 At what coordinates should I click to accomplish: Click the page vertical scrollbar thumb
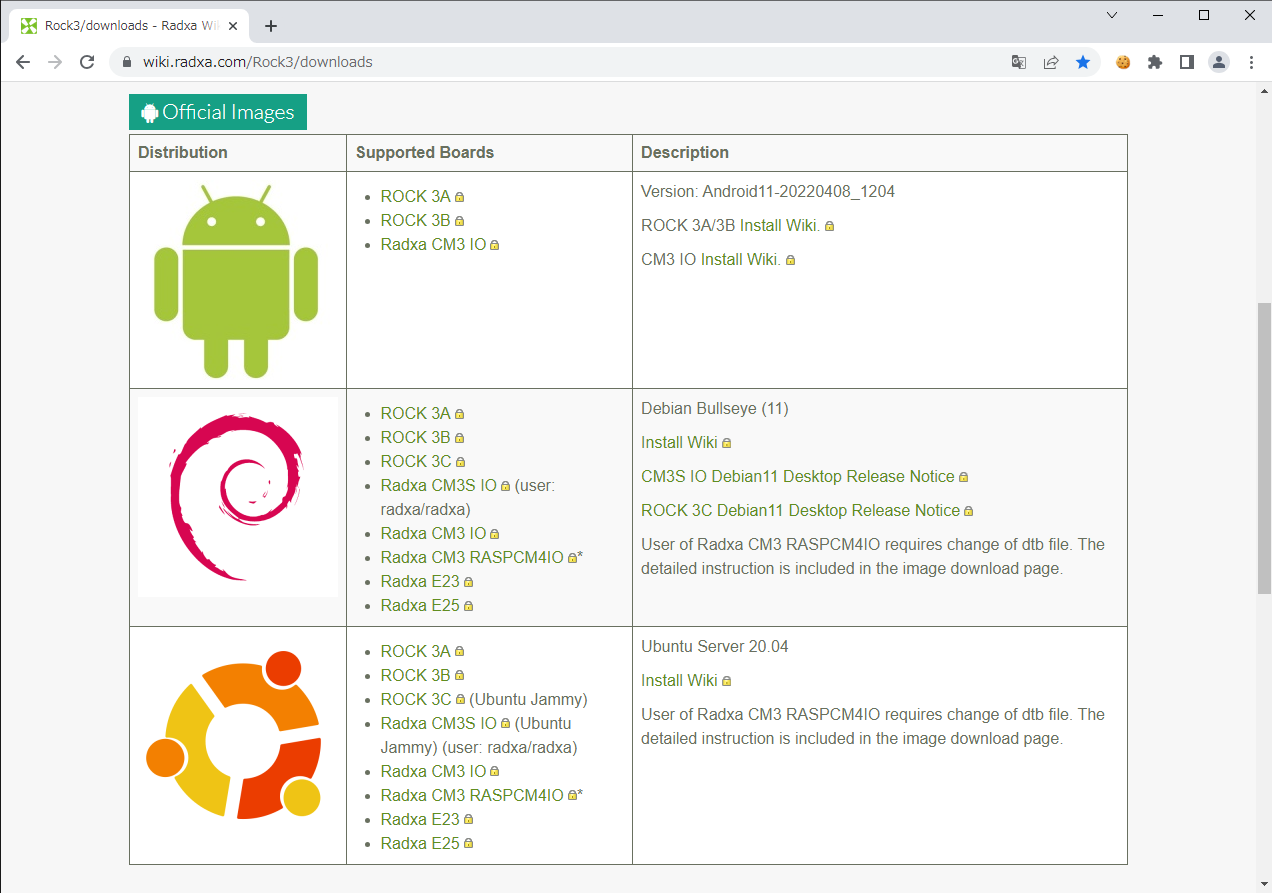pyautogui.click(x=1264, y=448)
